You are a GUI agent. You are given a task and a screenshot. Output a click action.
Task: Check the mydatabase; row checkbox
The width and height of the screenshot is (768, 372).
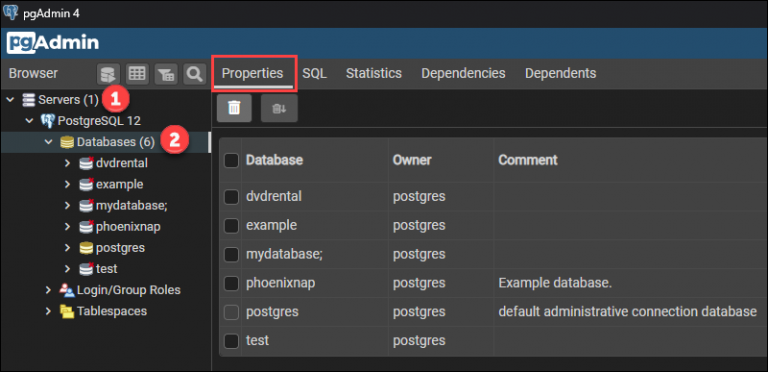coord(231,255)
